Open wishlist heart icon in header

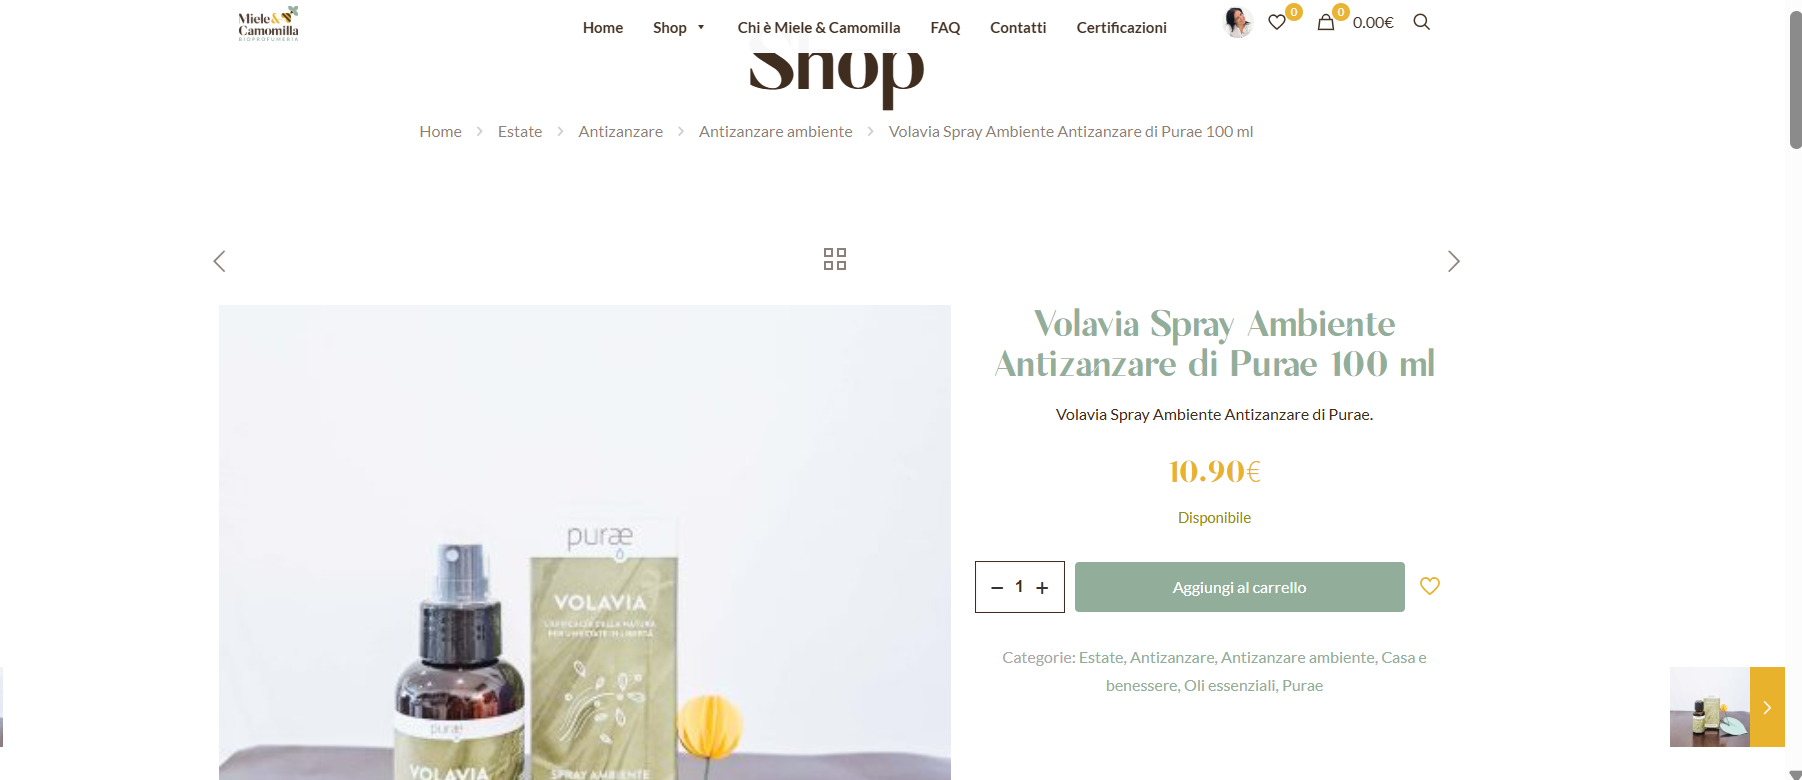tap(1277, 22)
